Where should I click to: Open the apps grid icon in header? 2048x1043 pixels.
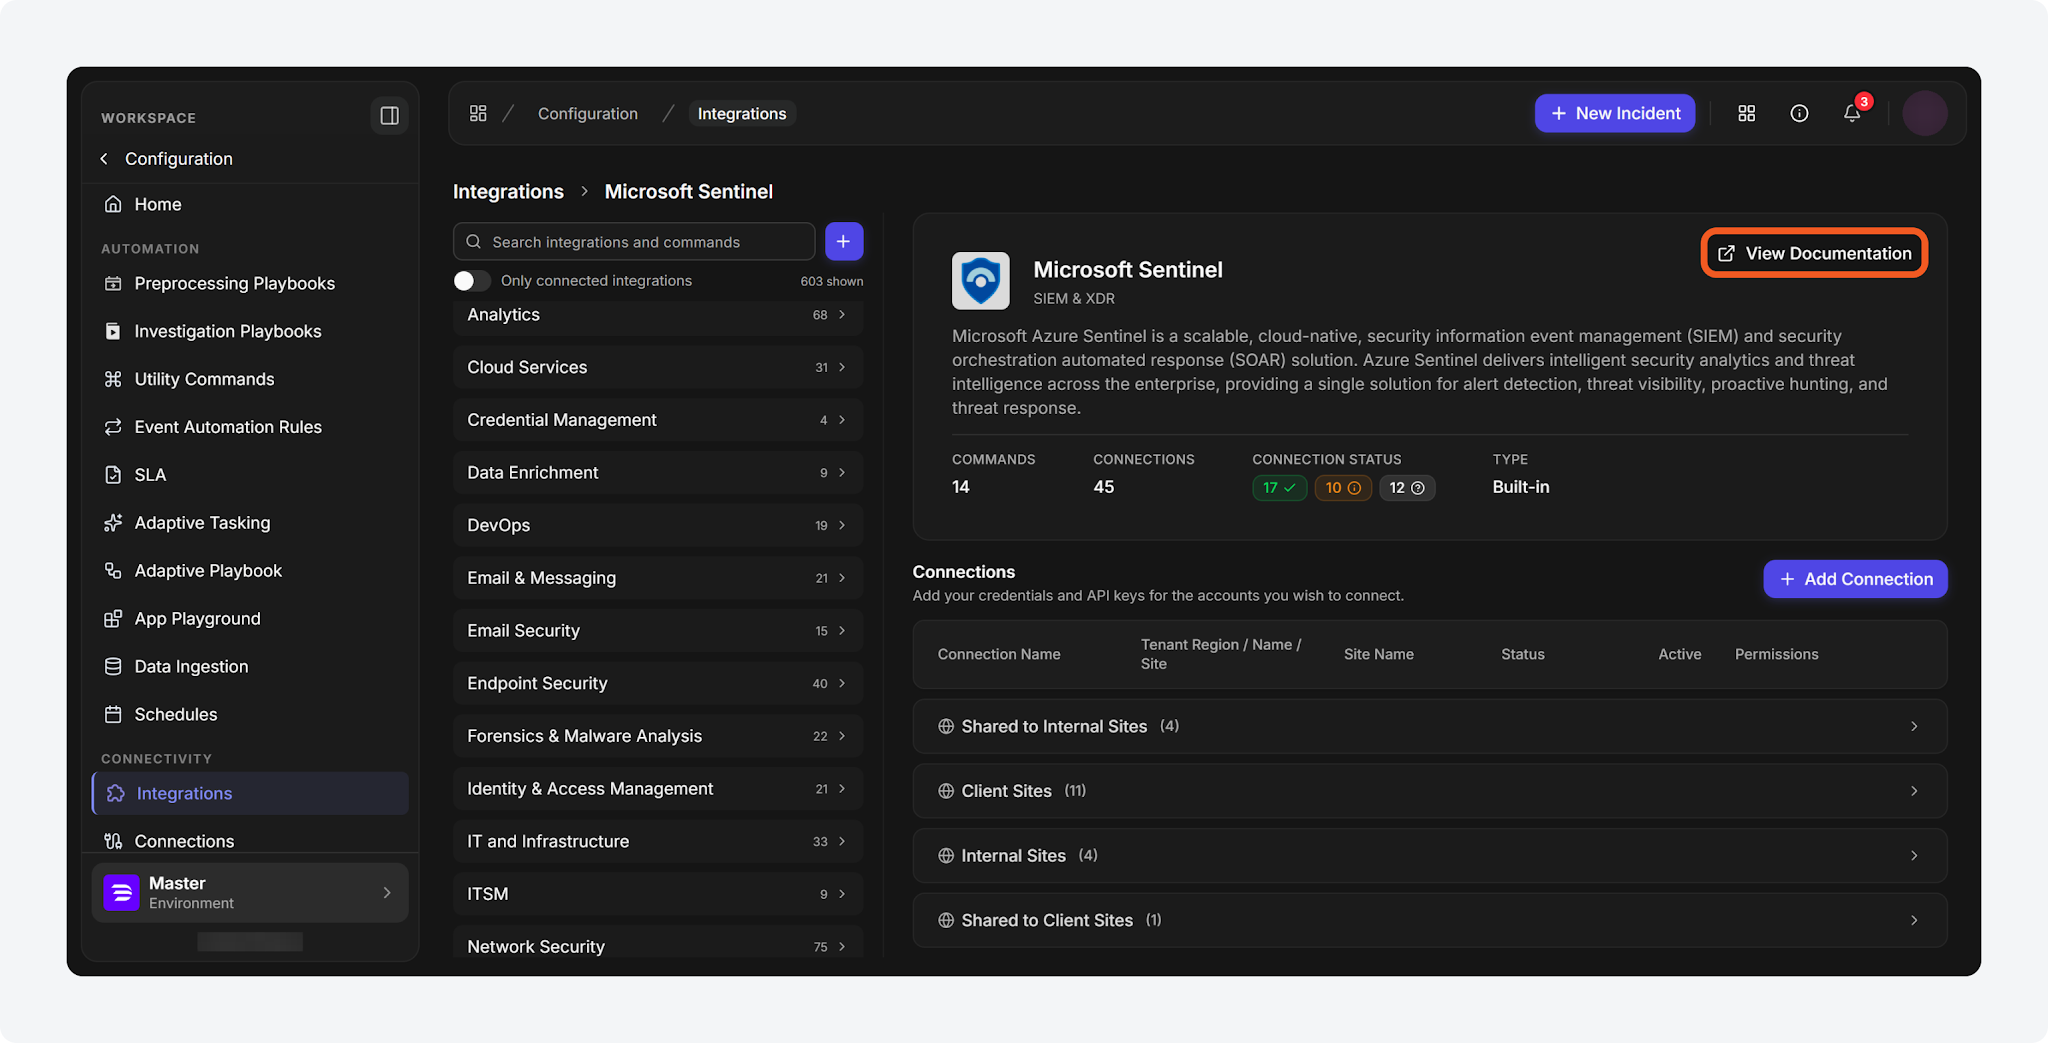(x=1746, y=113)
